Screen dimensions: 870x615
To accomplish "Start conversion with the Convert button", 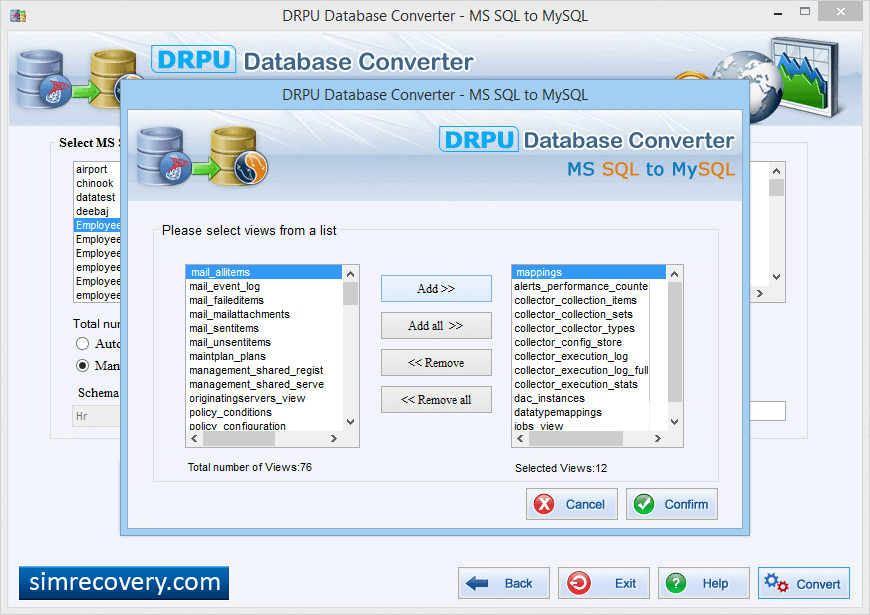I will (803, 583).
